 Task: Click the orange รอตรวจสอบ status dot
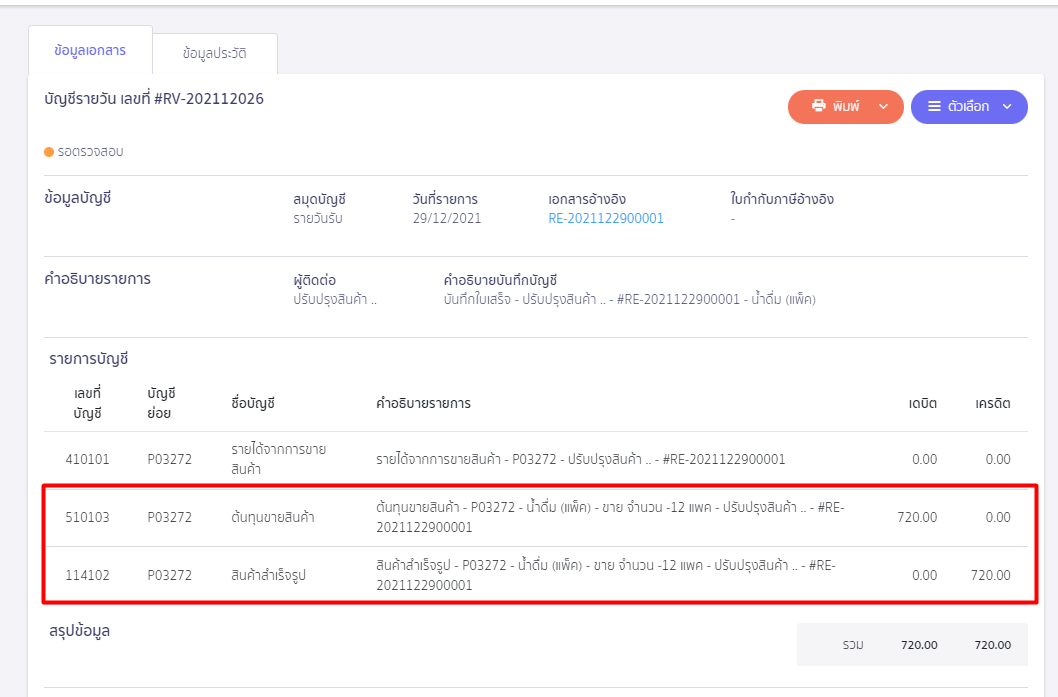tap(49, 152)
